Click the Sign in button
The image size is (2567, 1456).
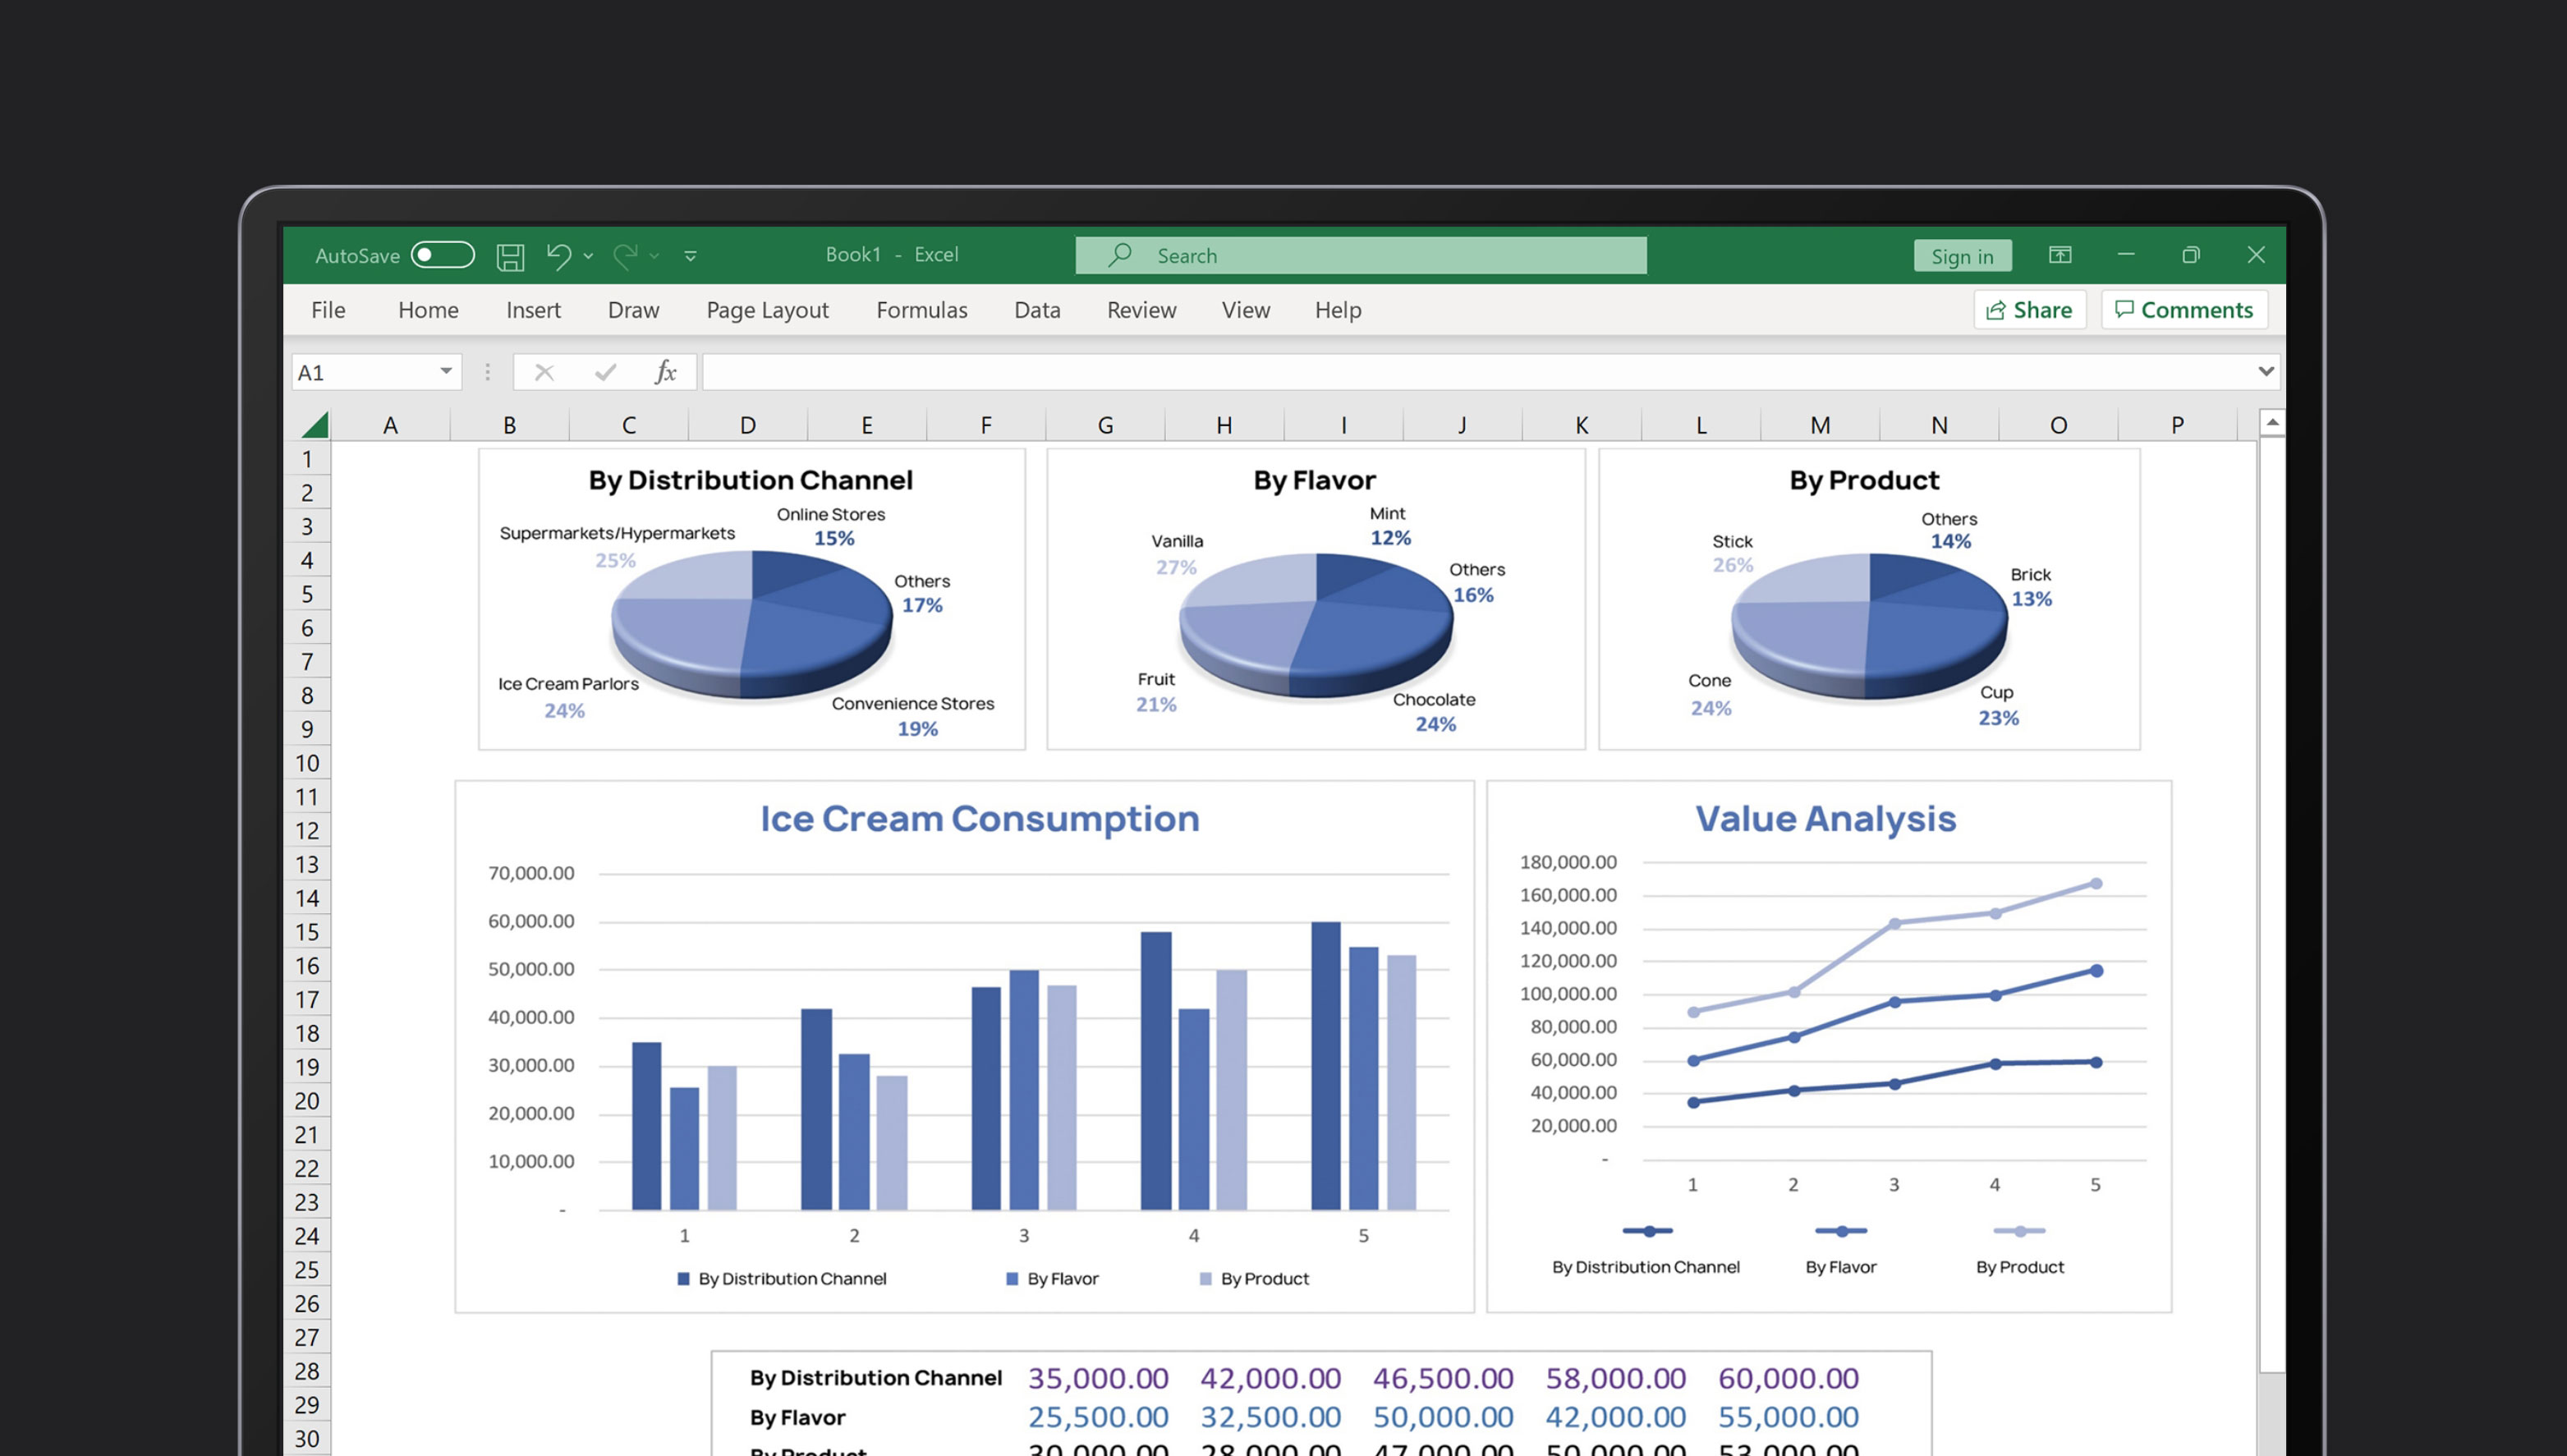pyautogui.click(x=1962, y=256)
